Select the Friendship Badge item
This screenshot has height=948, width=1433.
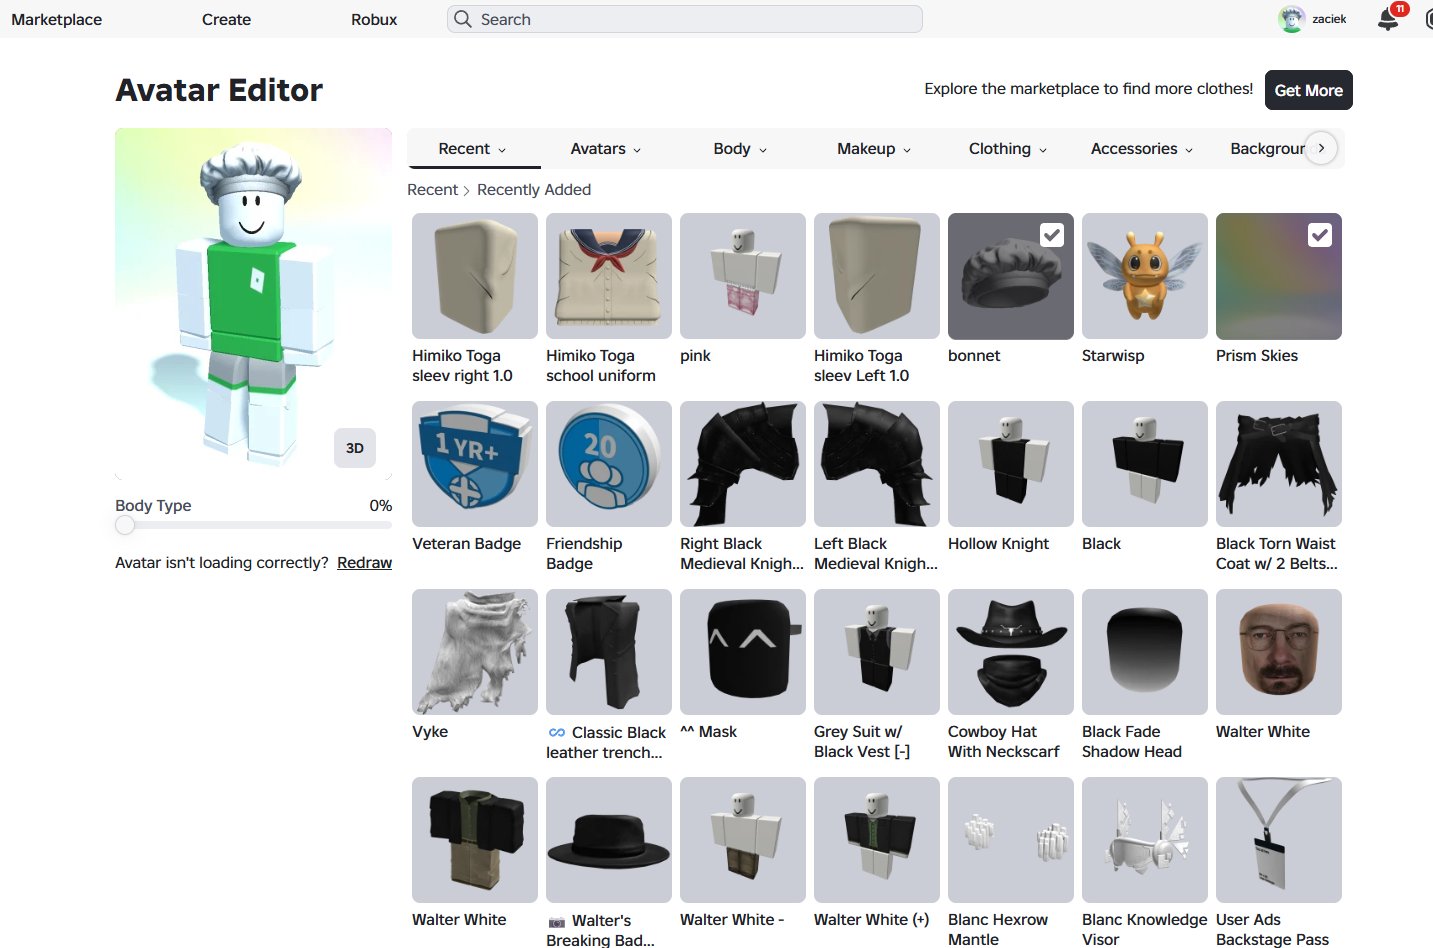click(609, 464)
